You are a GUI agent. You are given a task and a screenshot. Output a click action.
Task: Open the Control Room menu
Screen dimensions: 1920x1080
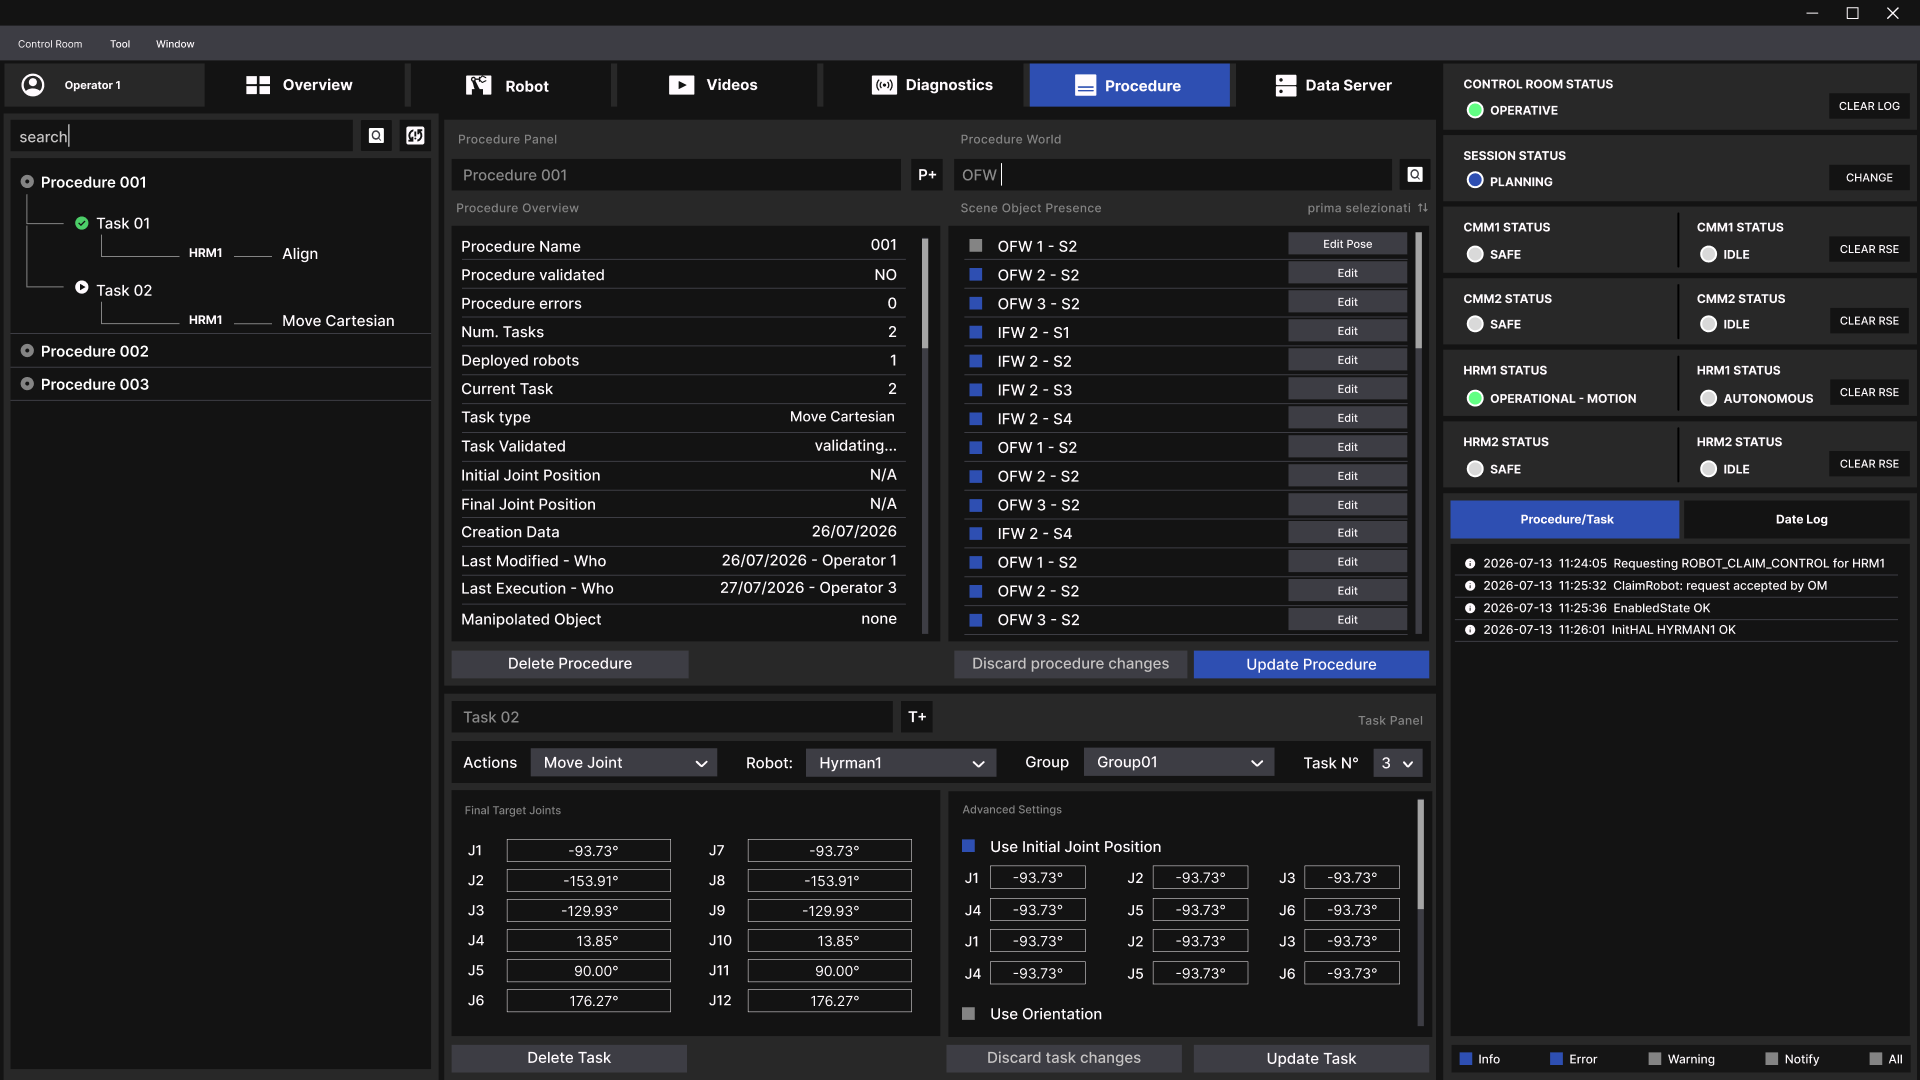click(50, 44)
